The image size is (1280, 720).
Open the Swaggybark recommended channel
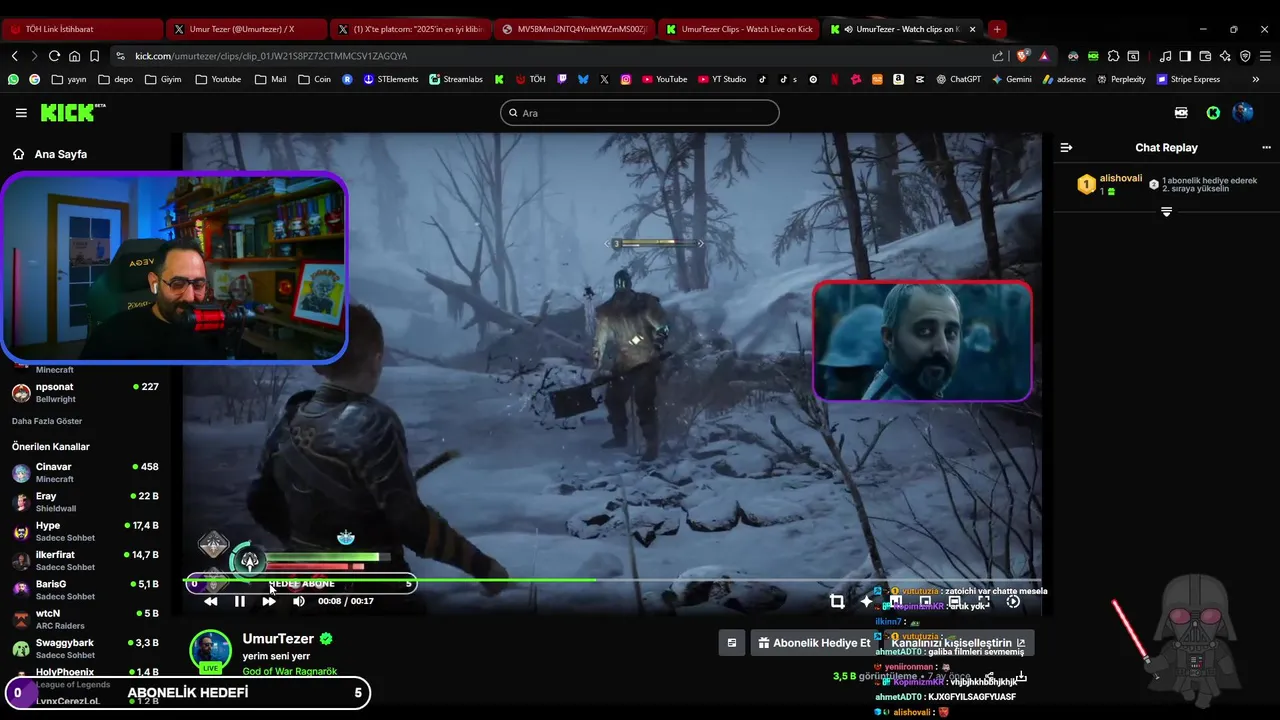(x=85, y=648)
